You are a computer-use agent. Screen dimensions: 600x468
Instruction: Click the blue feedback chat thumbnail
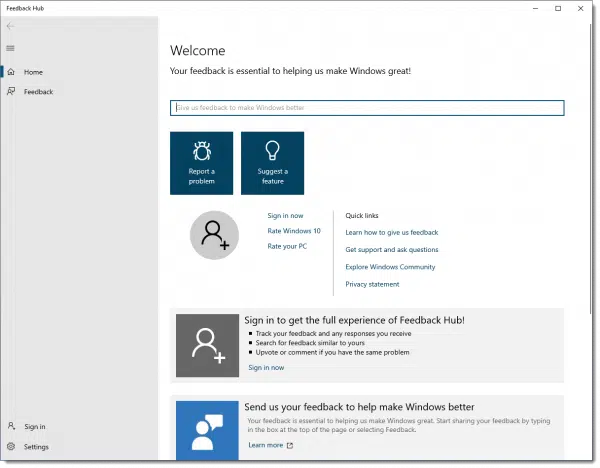[x=207, y=430]
